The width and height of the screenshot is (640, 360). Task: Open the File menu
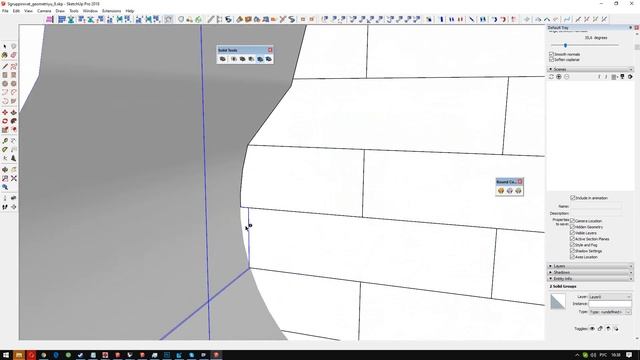tap(5, 11)
